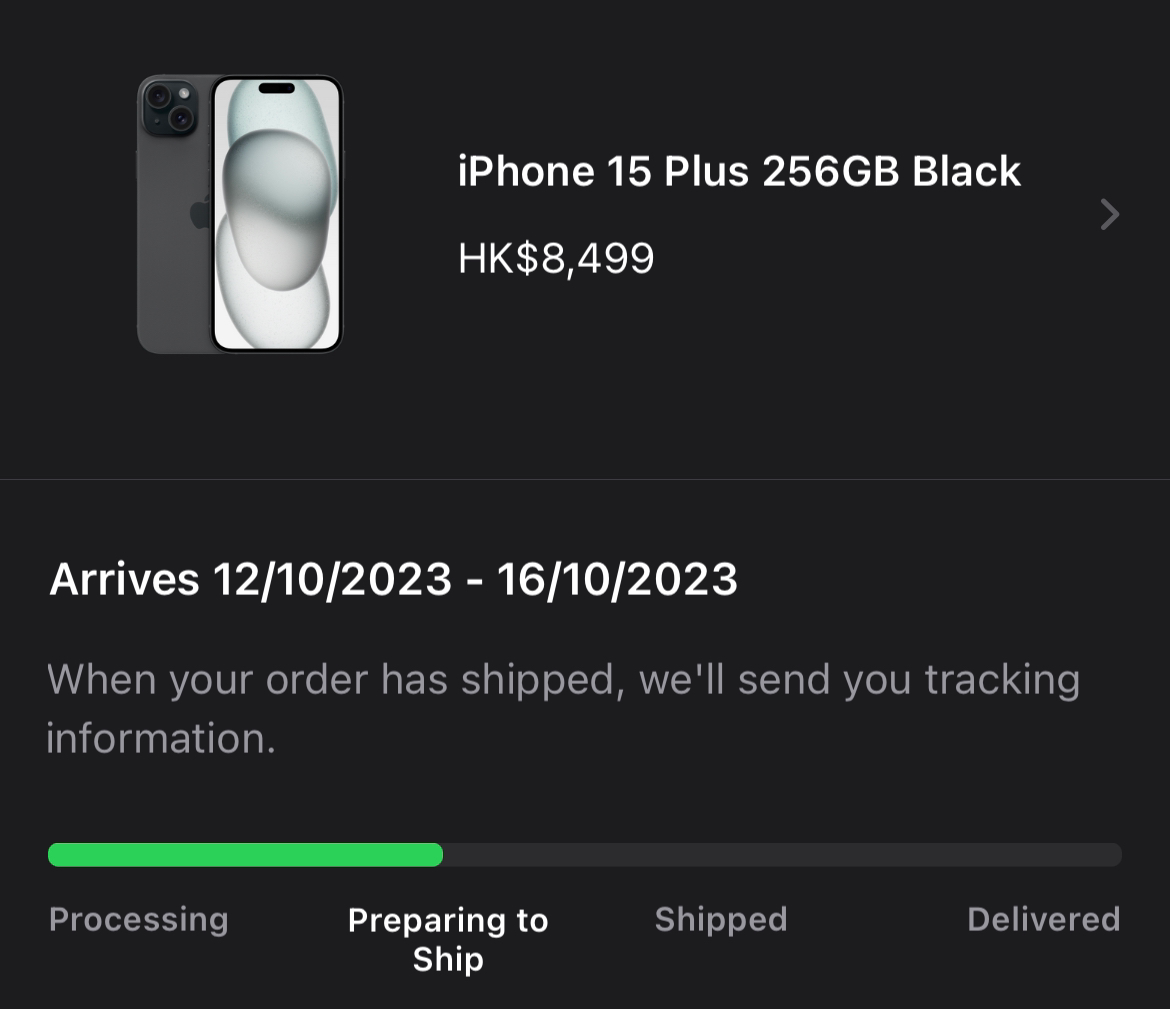Select the Shipped status label
The width and height of the screenshot is (1170, 1009).
point(721,919)
